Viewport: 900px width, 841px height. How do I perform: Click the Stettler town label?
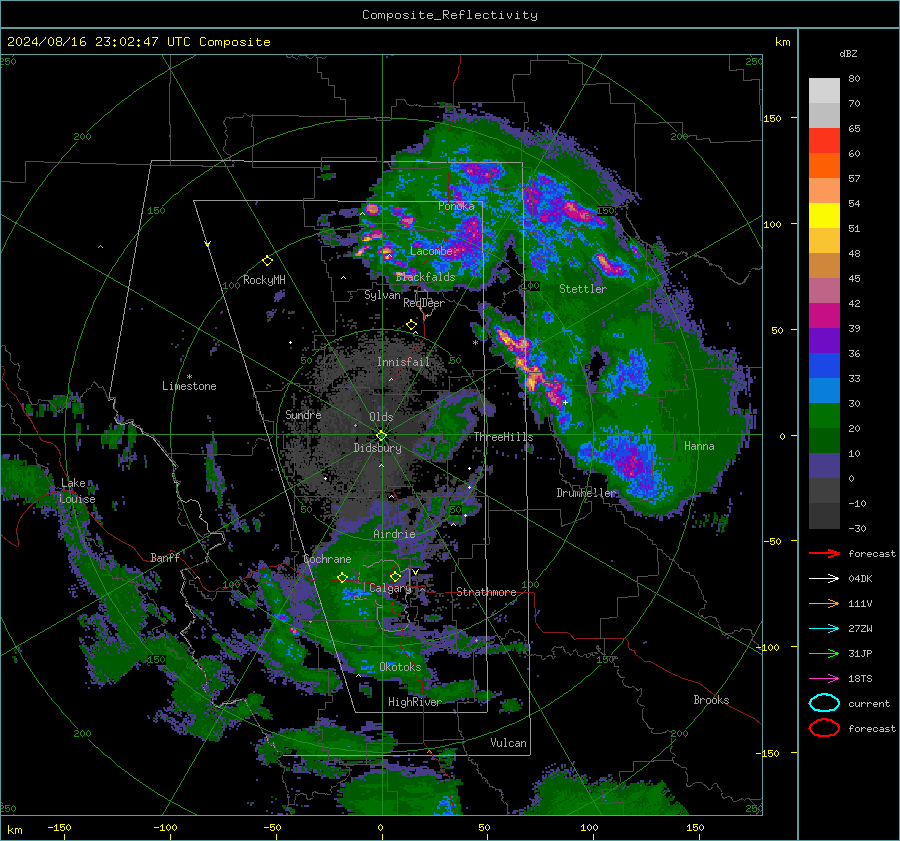tap(583, 289)
